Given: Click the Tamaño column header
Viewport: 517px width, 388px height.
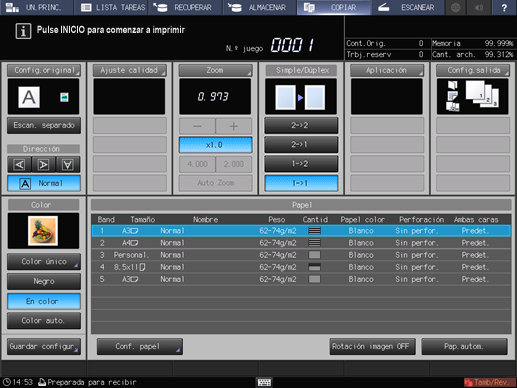Looking at the screenshot, I should (x=143, y=219).
